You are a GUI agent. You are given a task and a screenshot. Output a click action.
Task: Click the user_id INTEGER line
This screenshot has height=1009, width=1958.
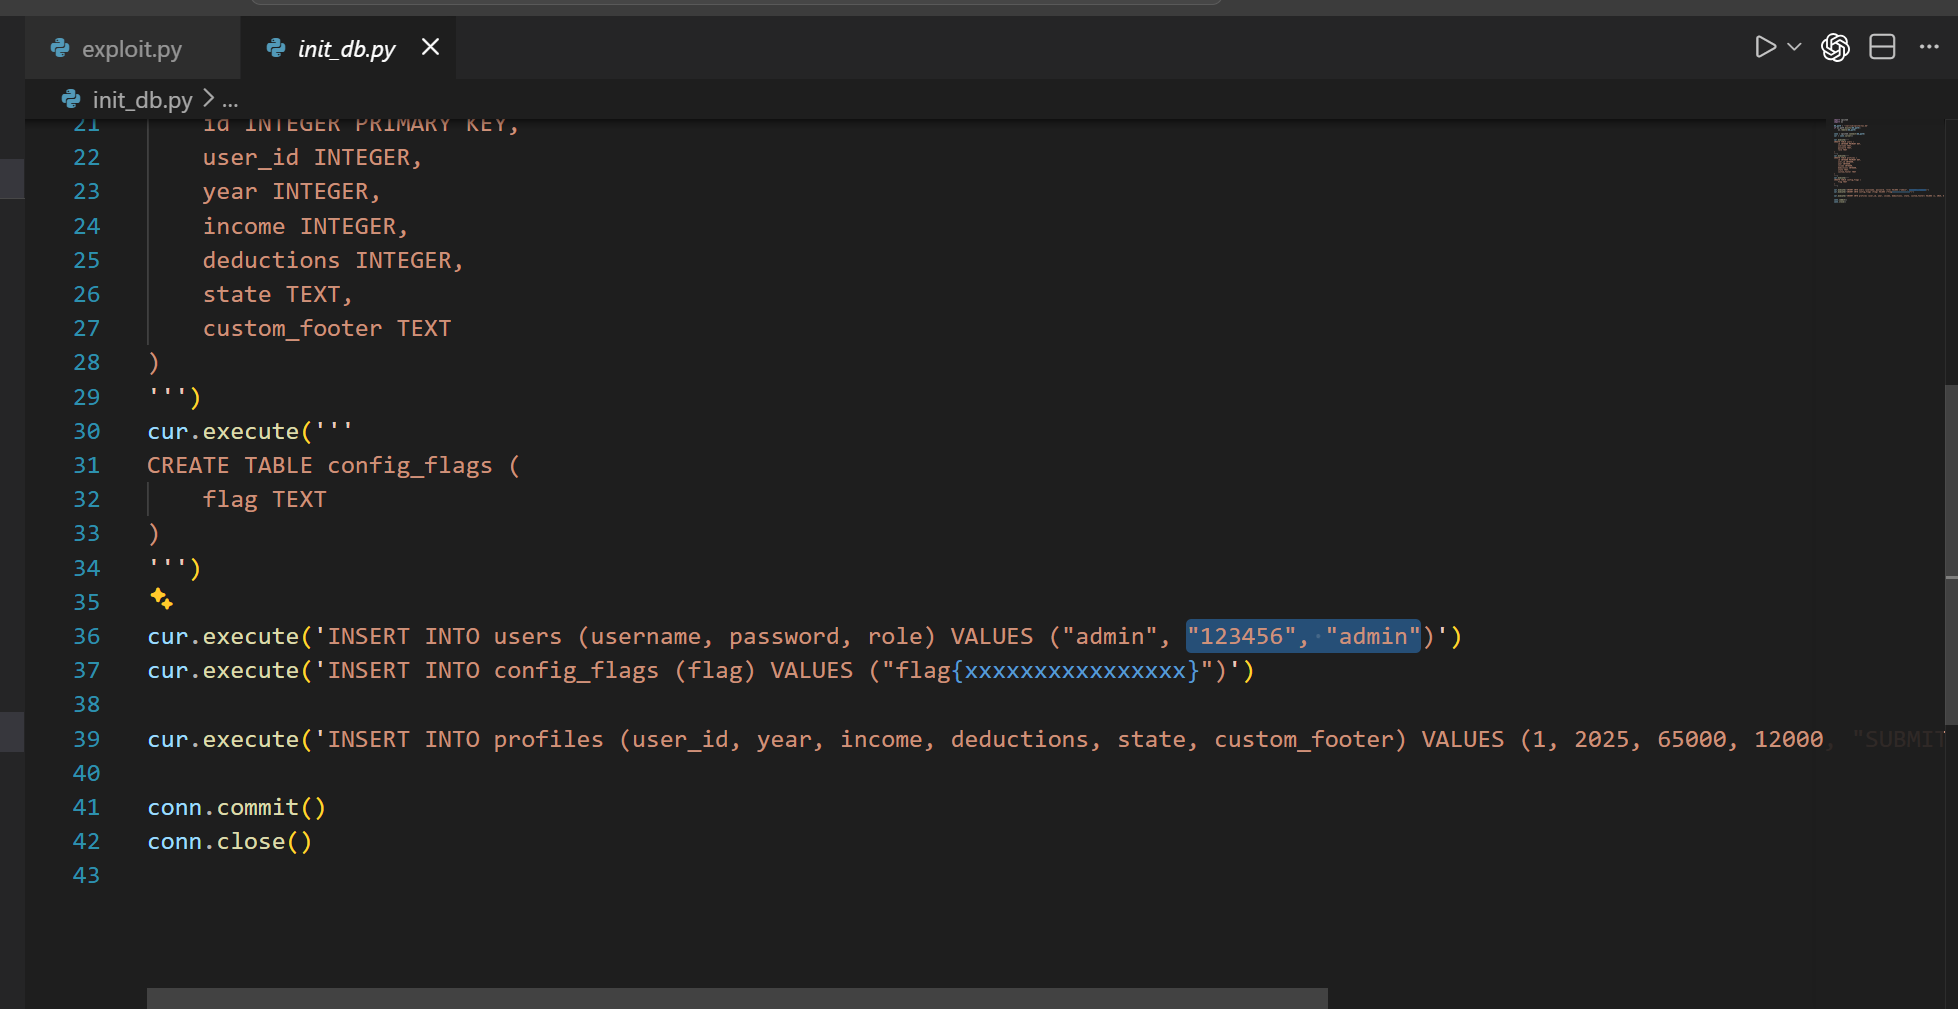coord(313,157)
